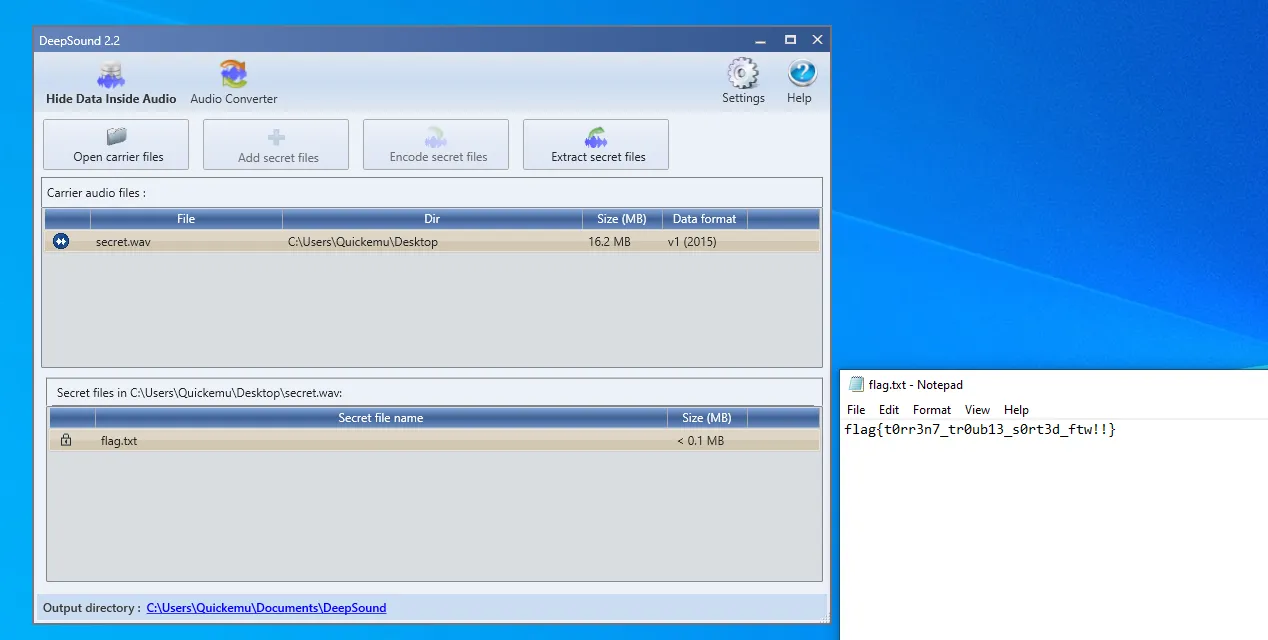Open Notepad Format menu
The height and width of the screenshot is (640, 1268).
pyautogui.click(x=931, y=410)
